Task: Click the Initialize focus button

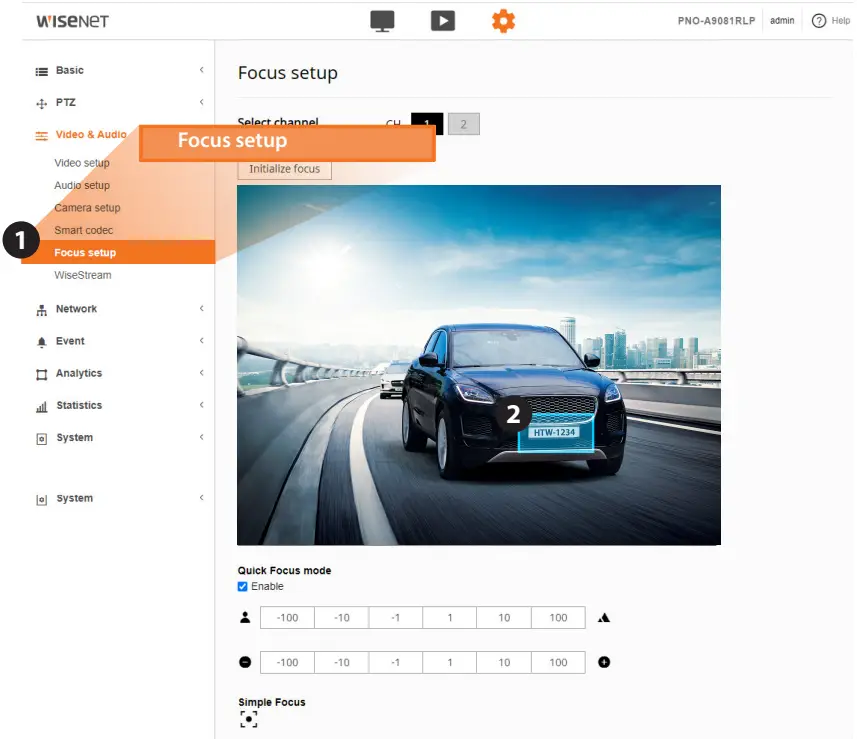Action: click(283, 168)
